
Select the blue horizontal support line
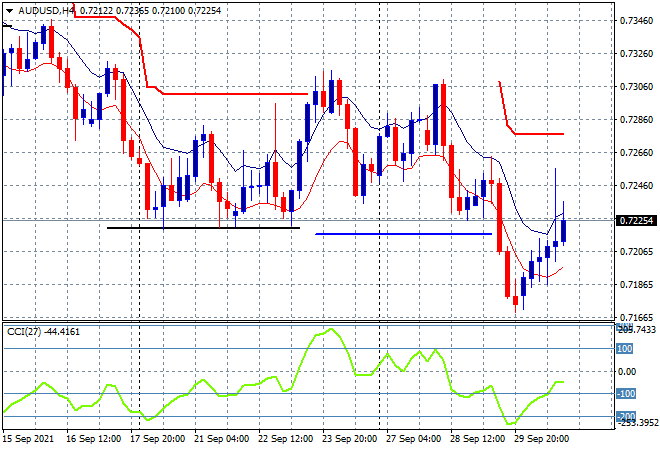[x=403, y=234]
